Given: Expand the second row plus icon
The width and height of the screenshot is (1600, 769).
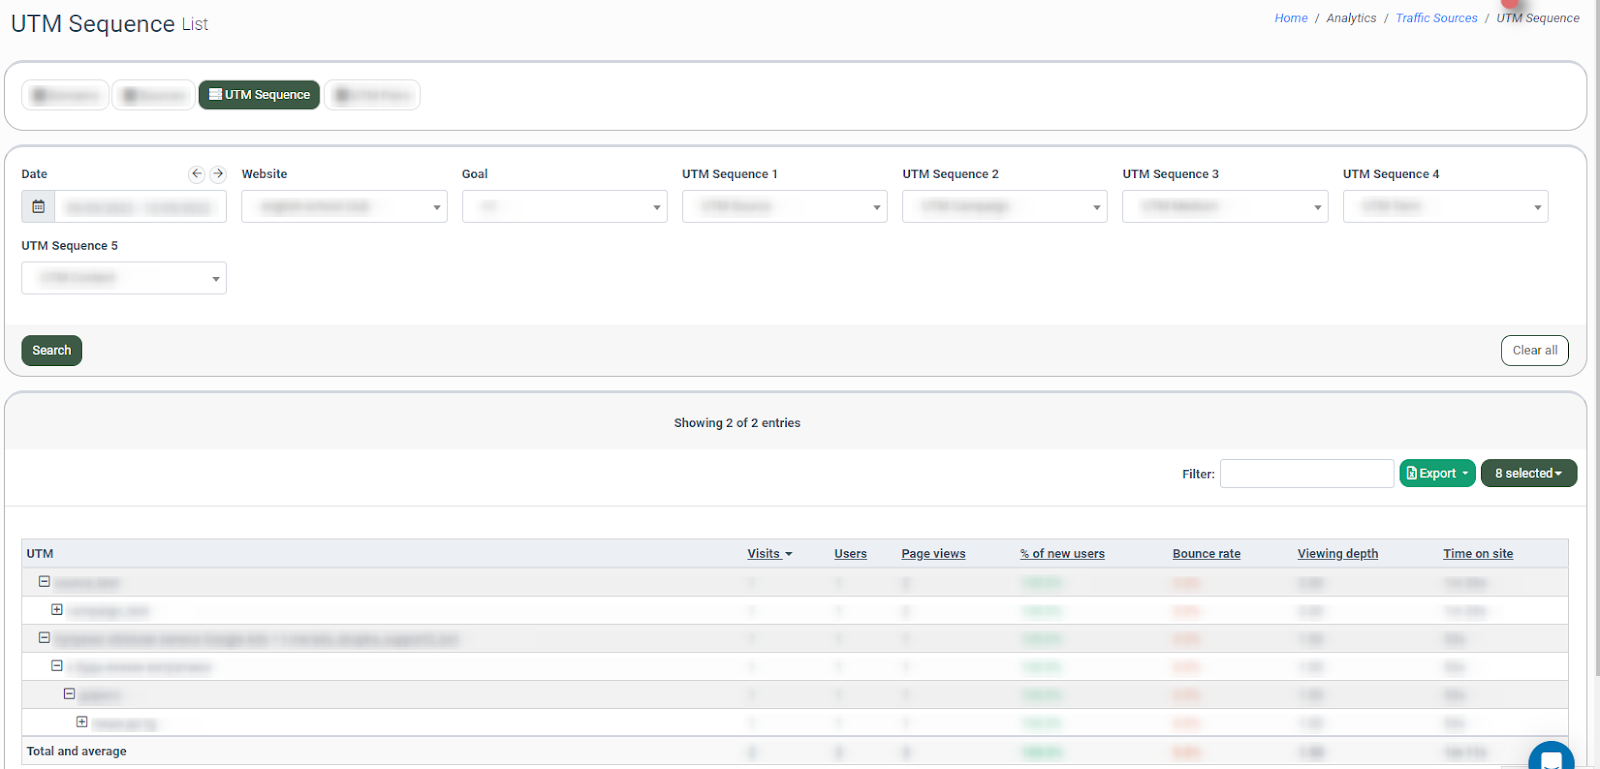Looking at the screenshot, I should pos(57,609).
